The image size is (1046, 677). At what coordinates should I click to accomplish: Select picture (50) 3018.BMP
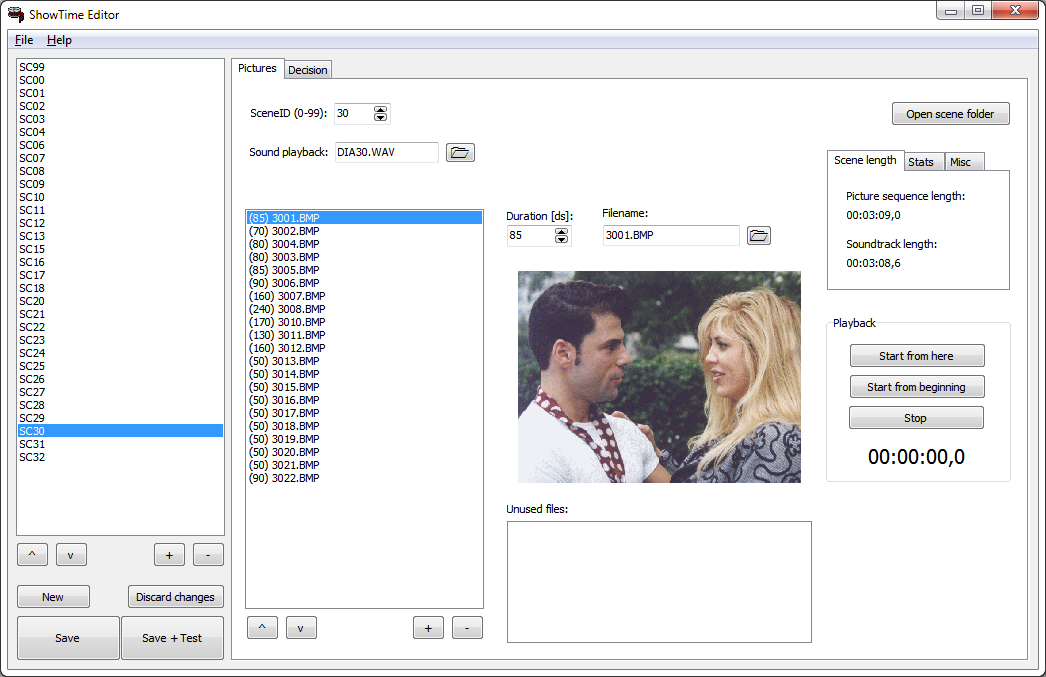(364, 426)
